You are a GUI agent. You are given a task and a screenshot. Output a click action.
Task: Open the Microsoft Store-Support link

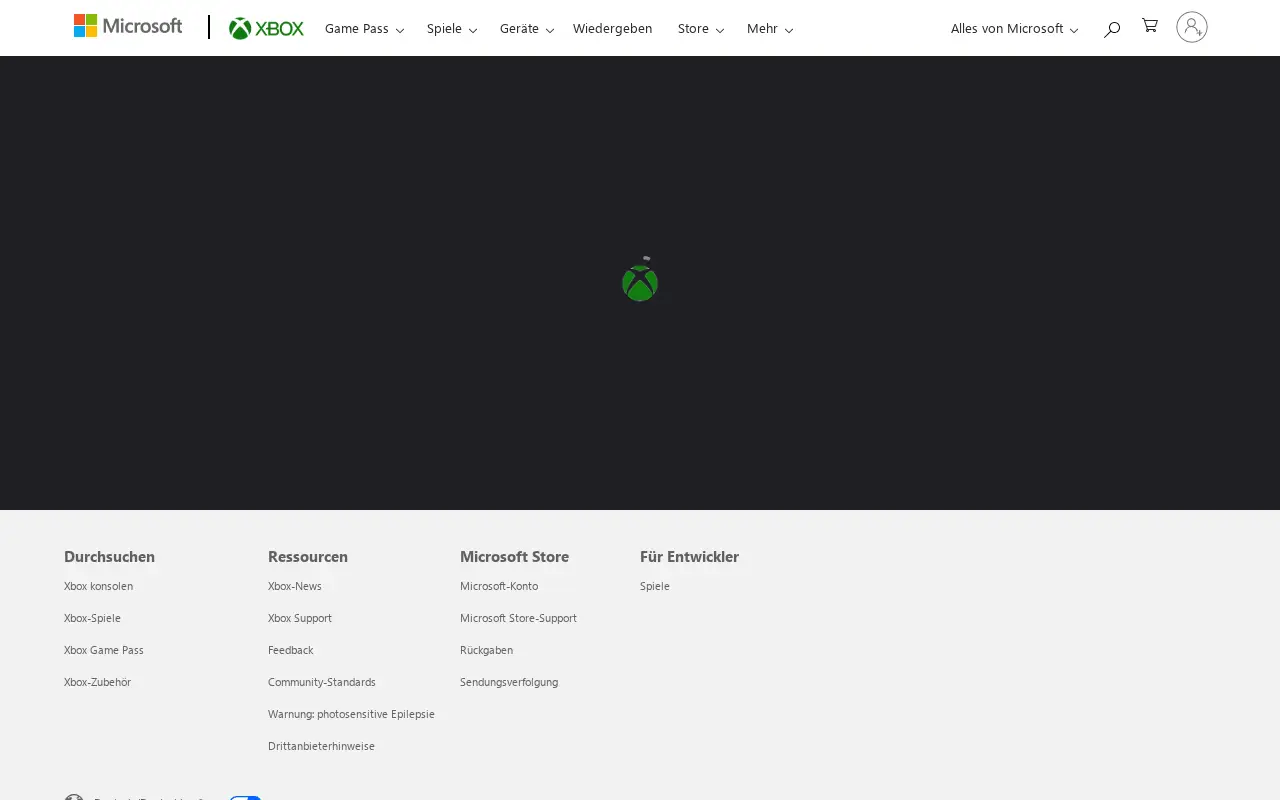pyautogui.click(x=518, y=618)
